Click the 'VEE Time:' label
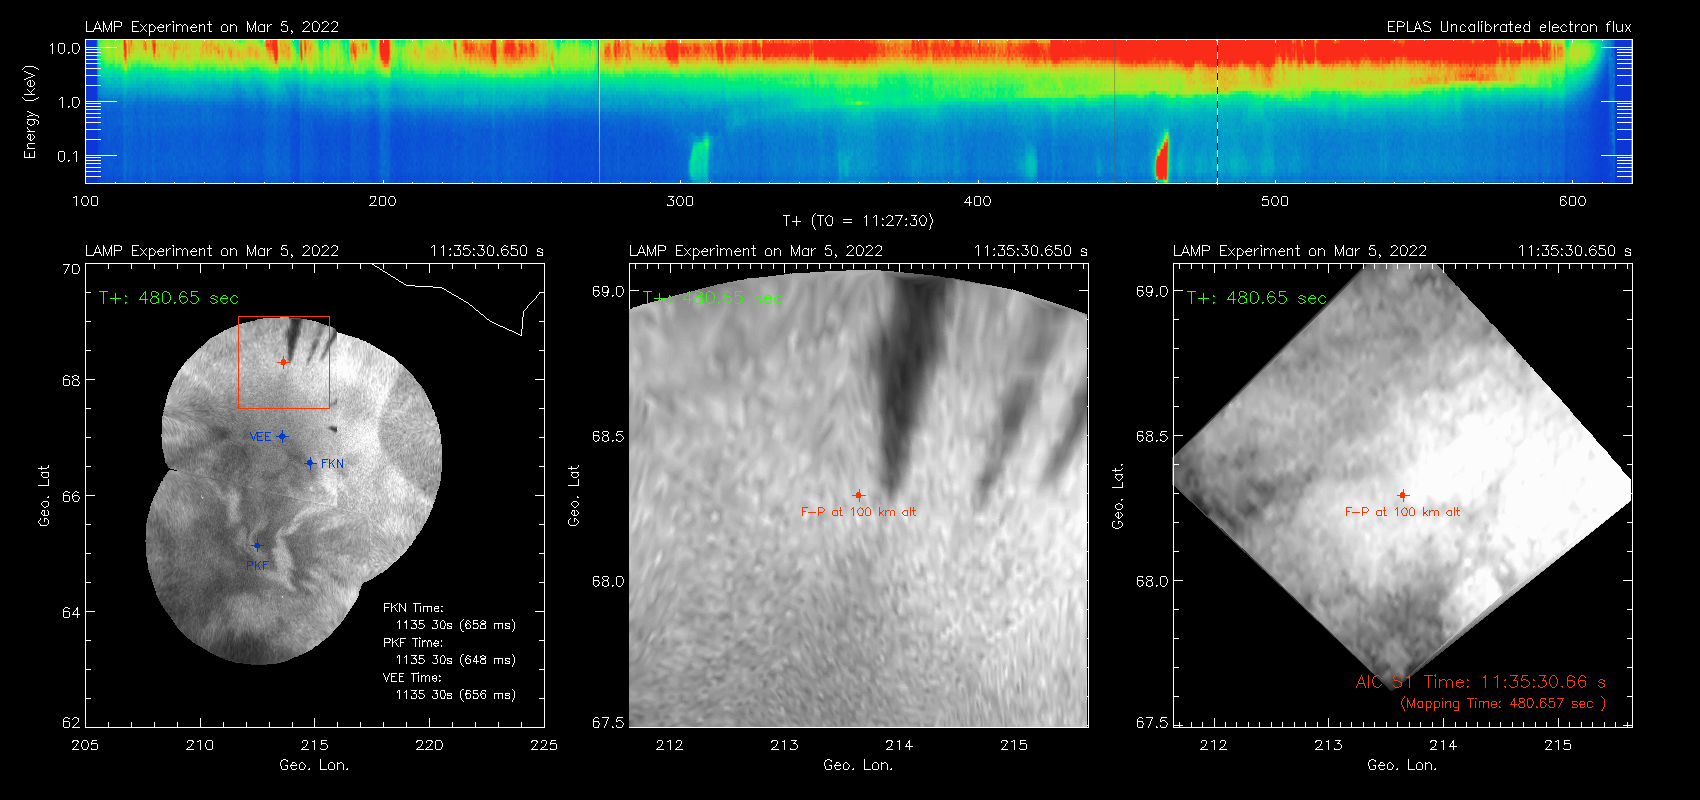The width and height of the screenshot is (1700, 800). 413,677
